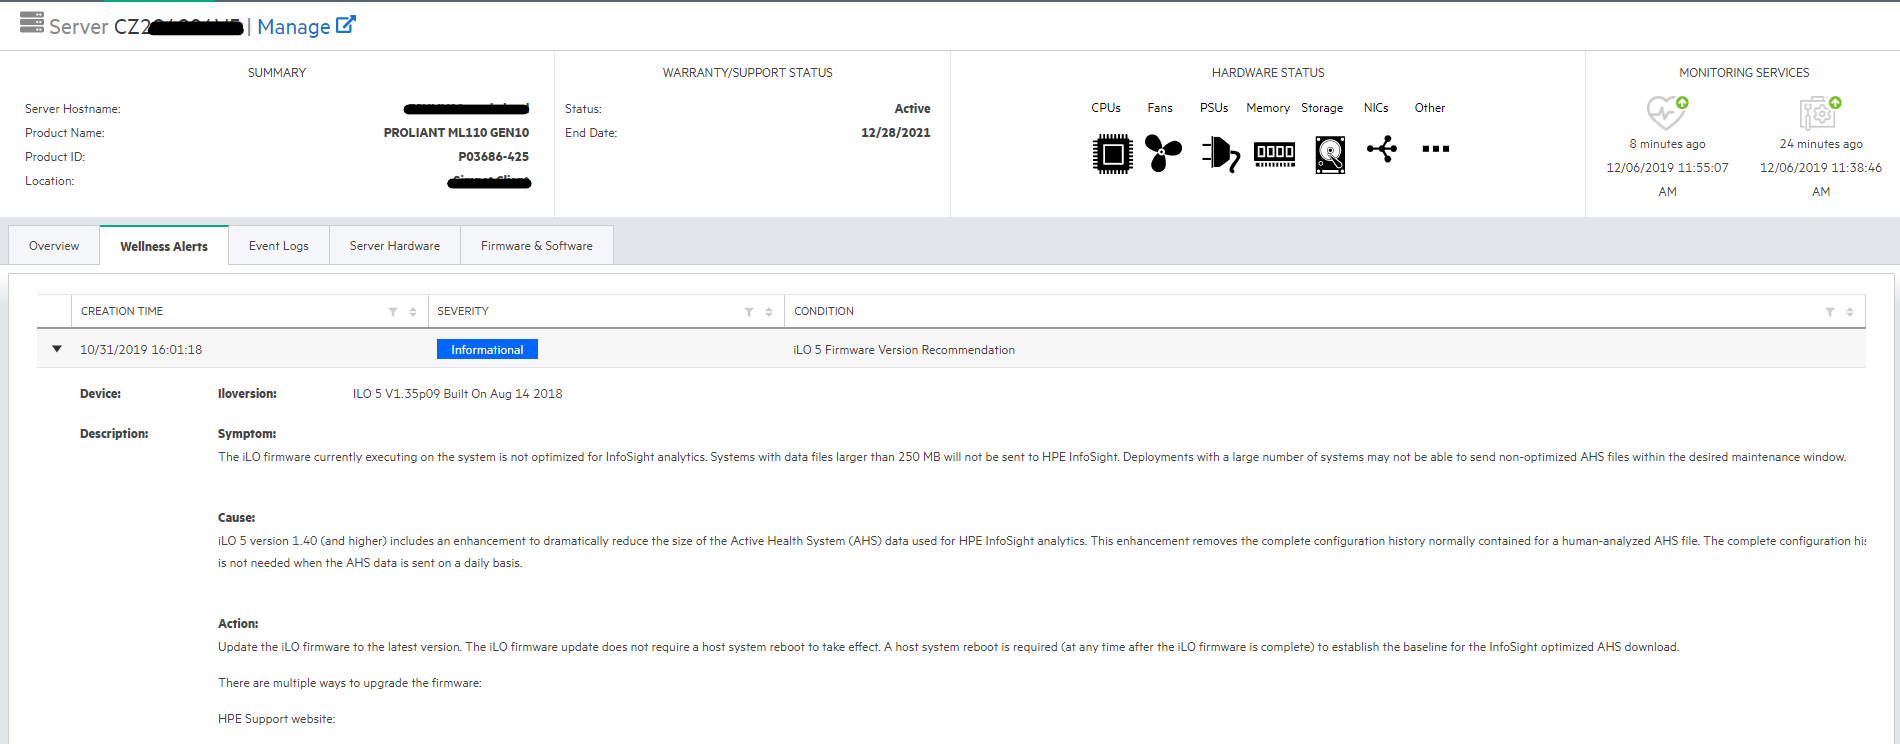This screenshot has height=744, width=1900.
Task: Click the 12/28/2021 warranty end date
Action: (x=896, y=133)
